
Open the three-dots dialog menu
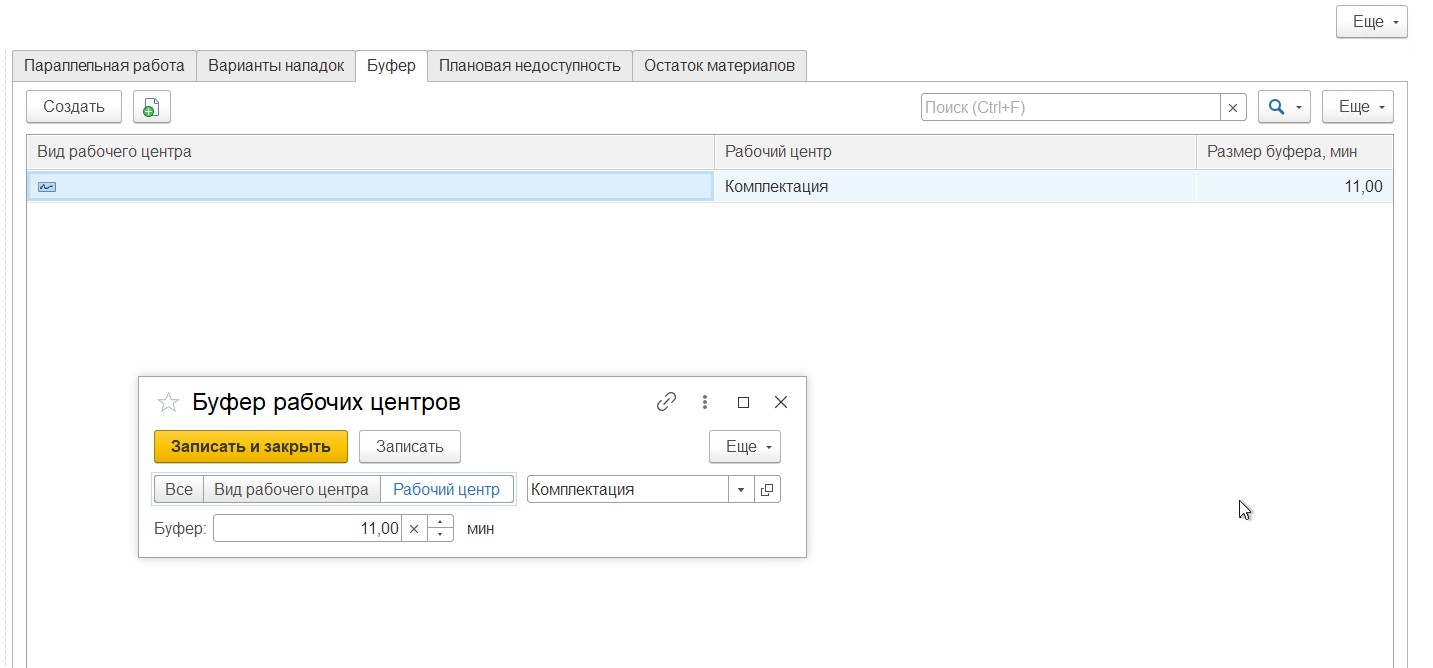(705, 402)
